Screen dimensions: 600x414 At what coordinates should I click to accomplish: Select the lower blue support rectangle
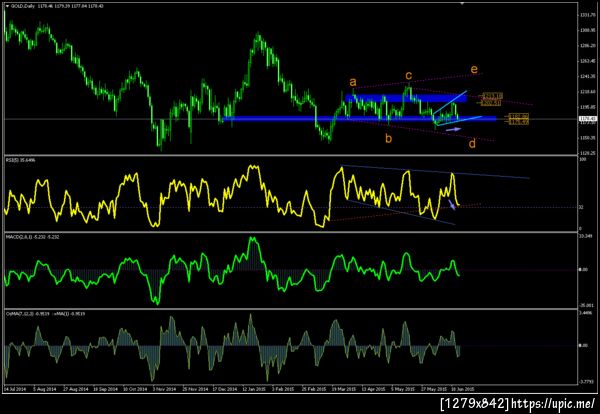pos(359,119)
